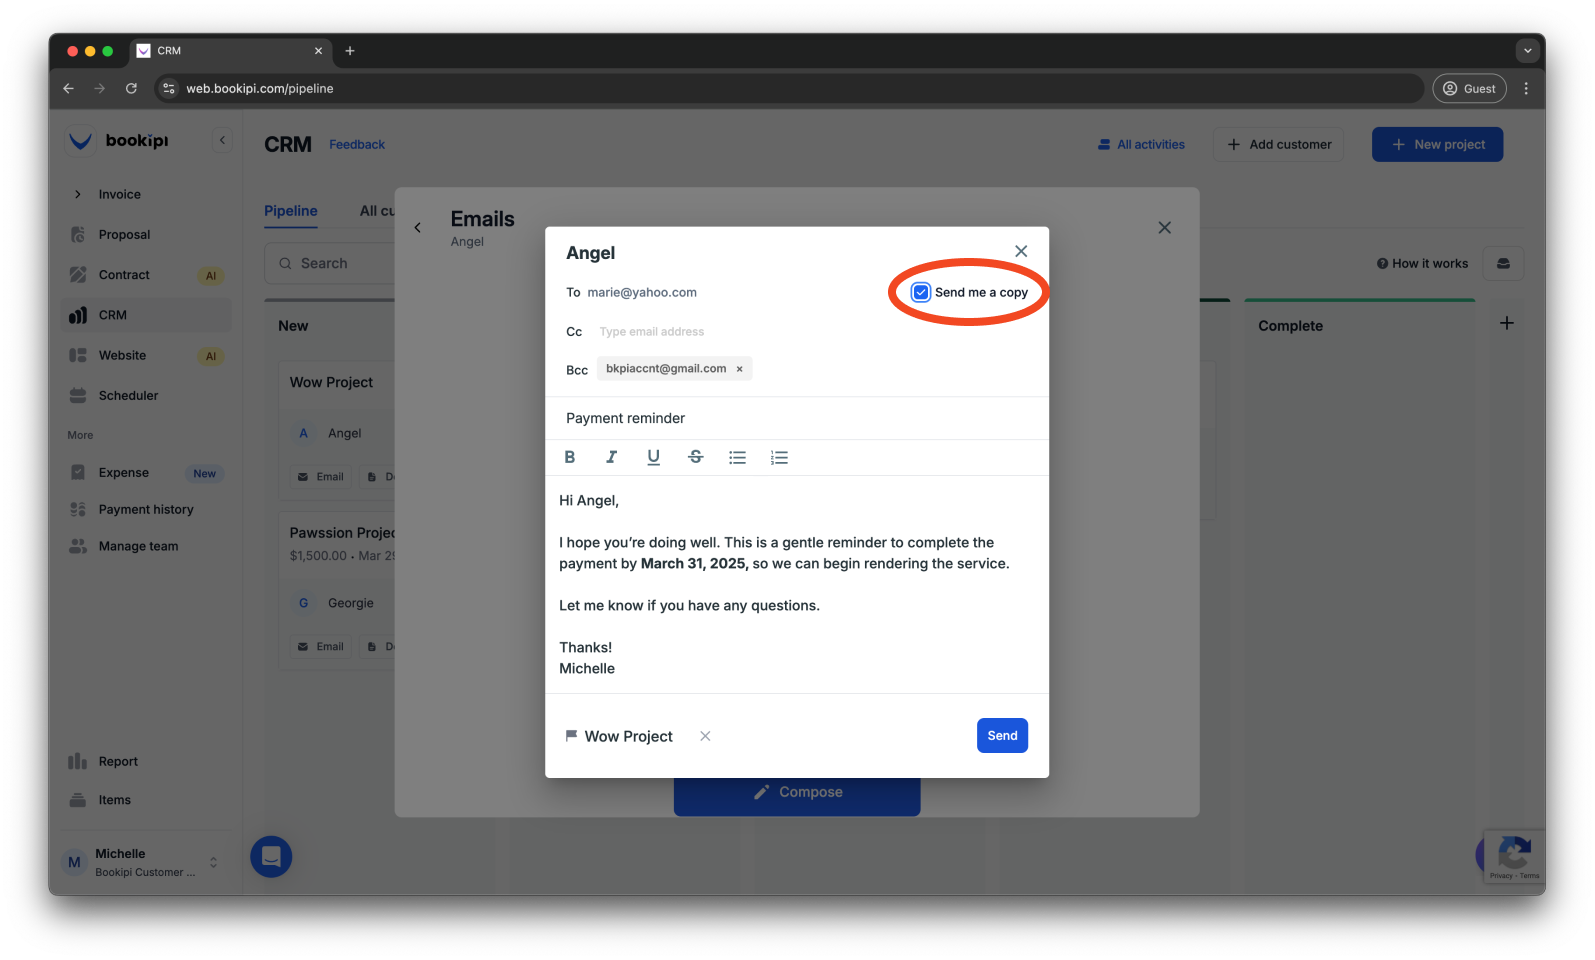Click the pipeline Search field
The height and width of the screenshot is (960, 1595).
(x=330, y=263)
